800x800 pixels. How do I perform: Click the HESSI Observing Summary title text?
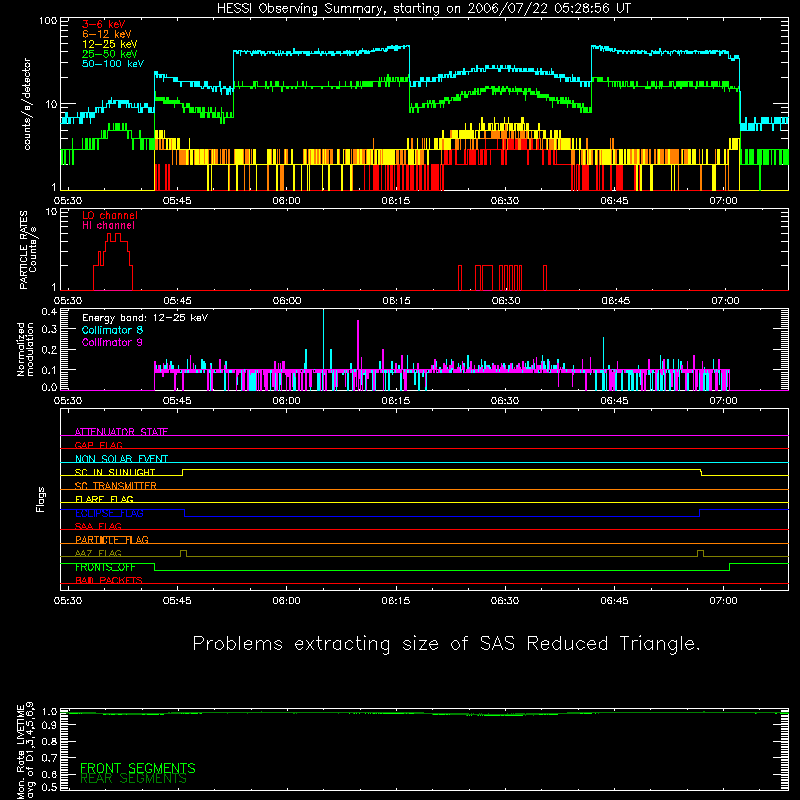point(423,9)
